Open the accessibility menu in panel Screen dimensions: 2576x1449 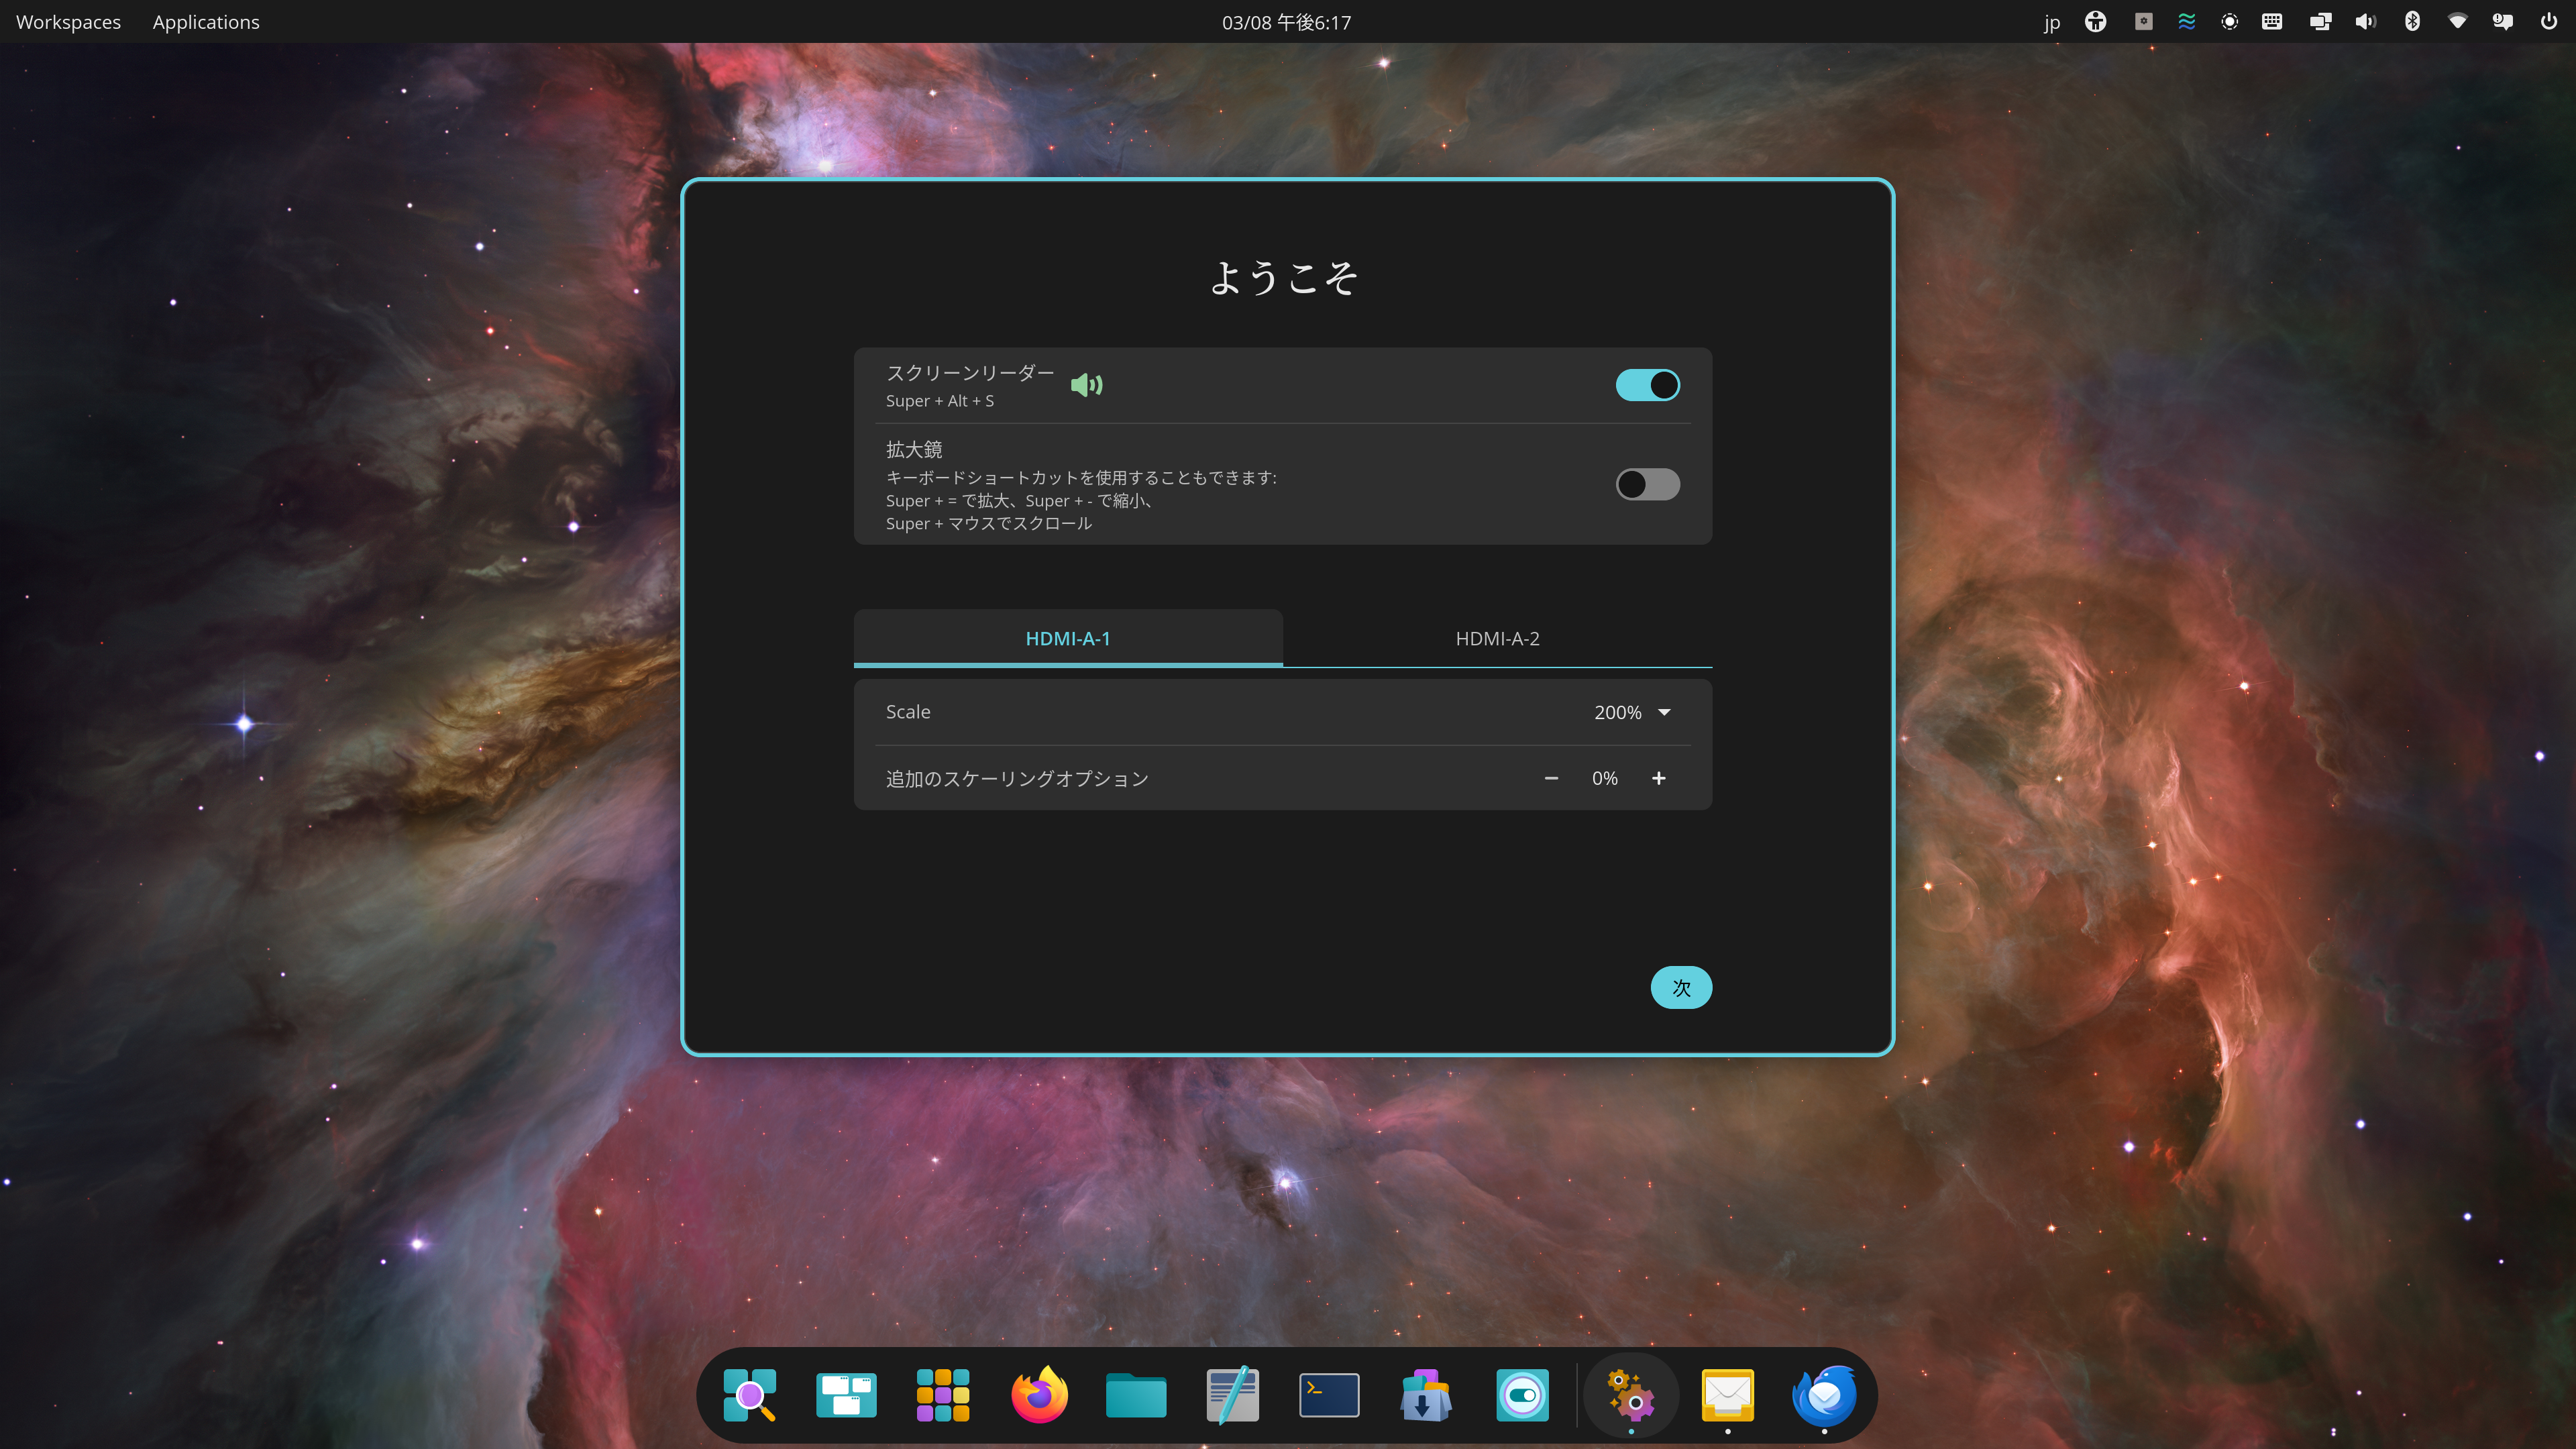[x=2095, y=22]
